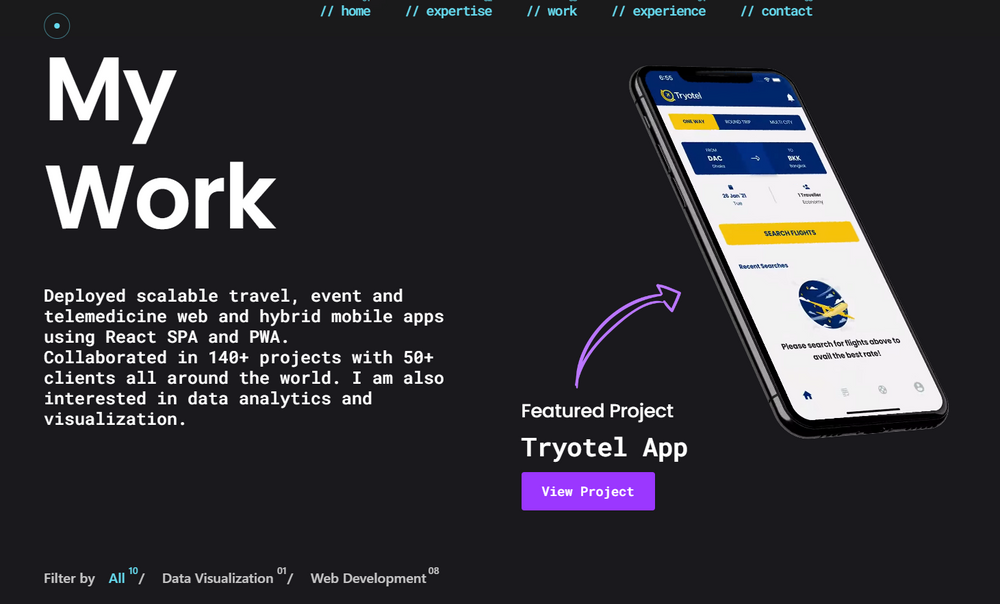Select the calendar icon above the date

731,186
